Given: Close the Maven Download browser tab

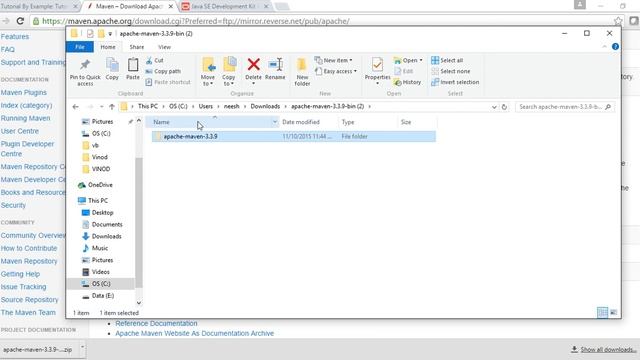Looking at the screenshot, I should tap(171, 7).
